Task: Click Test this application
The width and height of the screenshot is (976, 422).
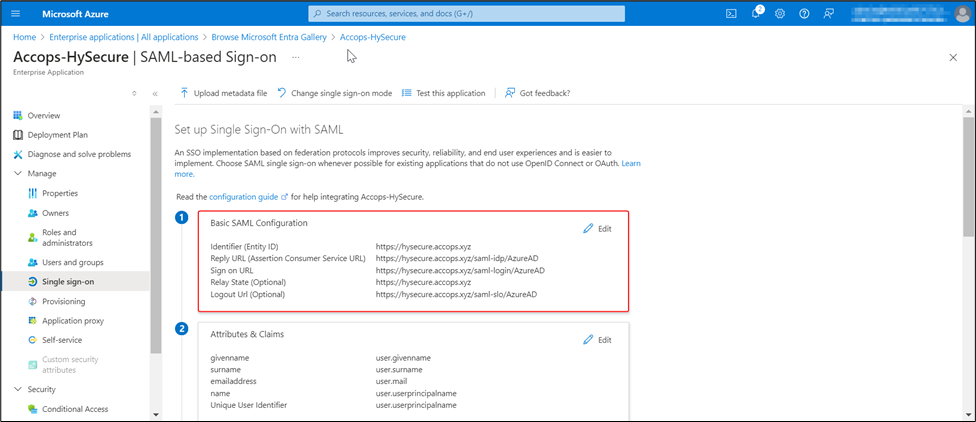Action: click(x=442, y=93)
